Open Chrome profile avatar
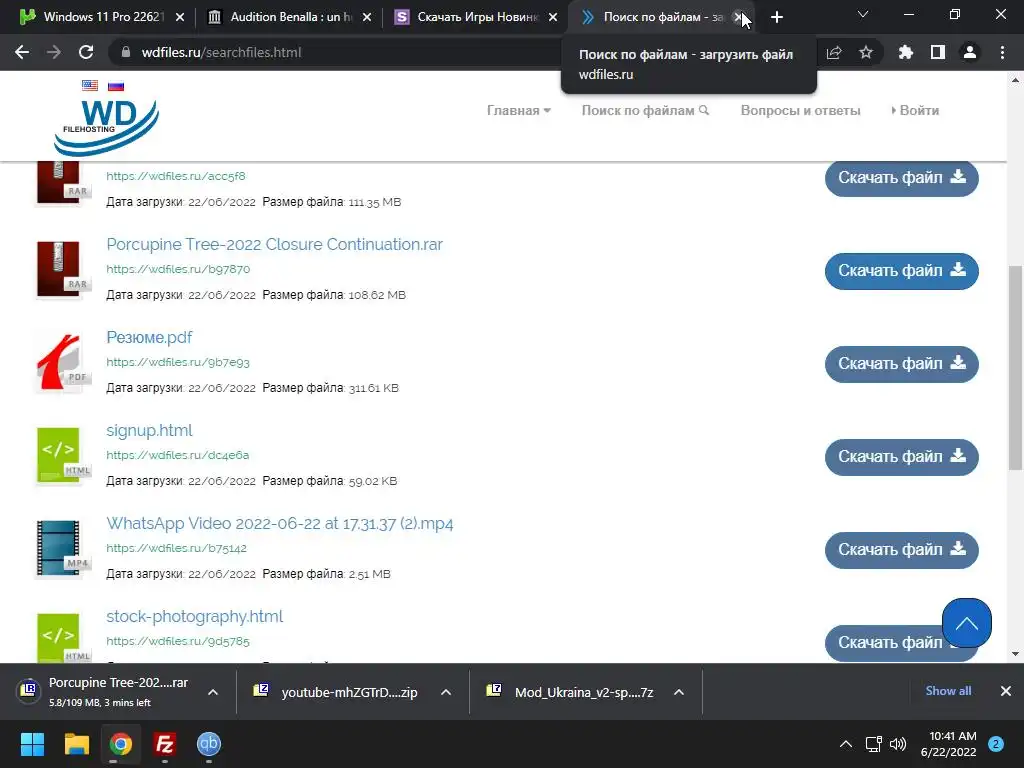This screenshot has width=1024, height=768. pyautogui.click(x=970, y=52)
